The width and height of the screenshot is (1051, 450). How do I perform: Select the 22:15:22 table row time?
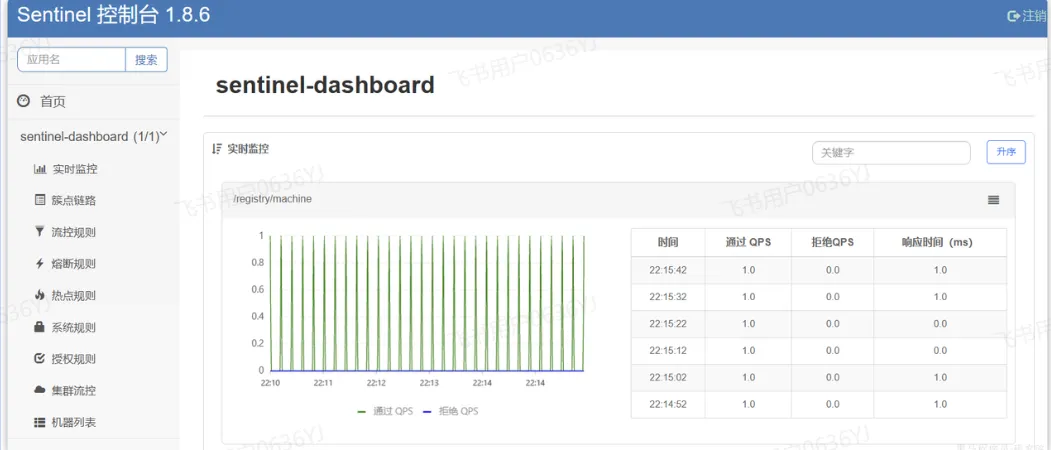point(668,323)
